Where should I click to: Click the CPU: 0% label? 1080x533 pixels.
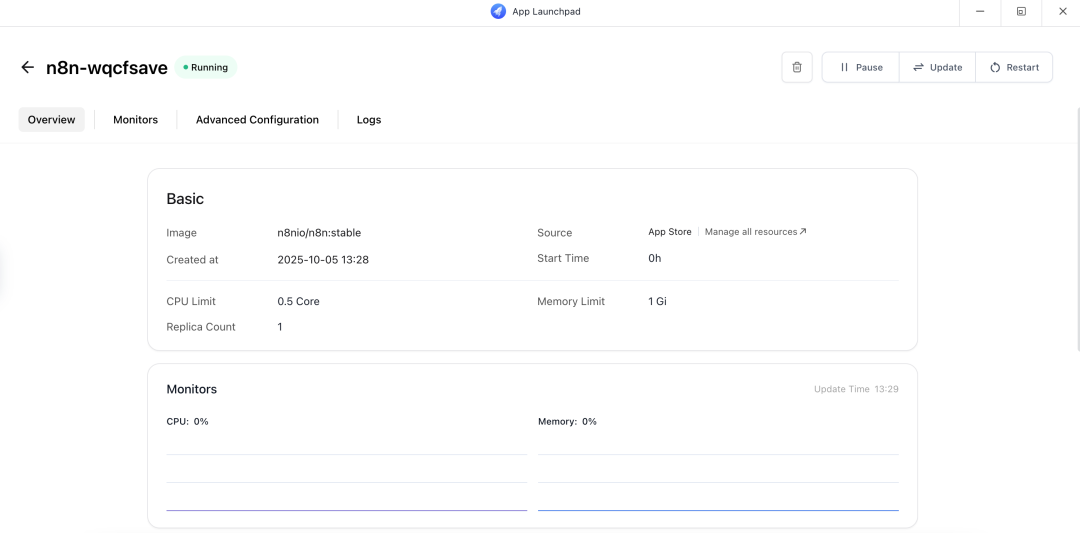pyautogui.click(x=187, y=421)
